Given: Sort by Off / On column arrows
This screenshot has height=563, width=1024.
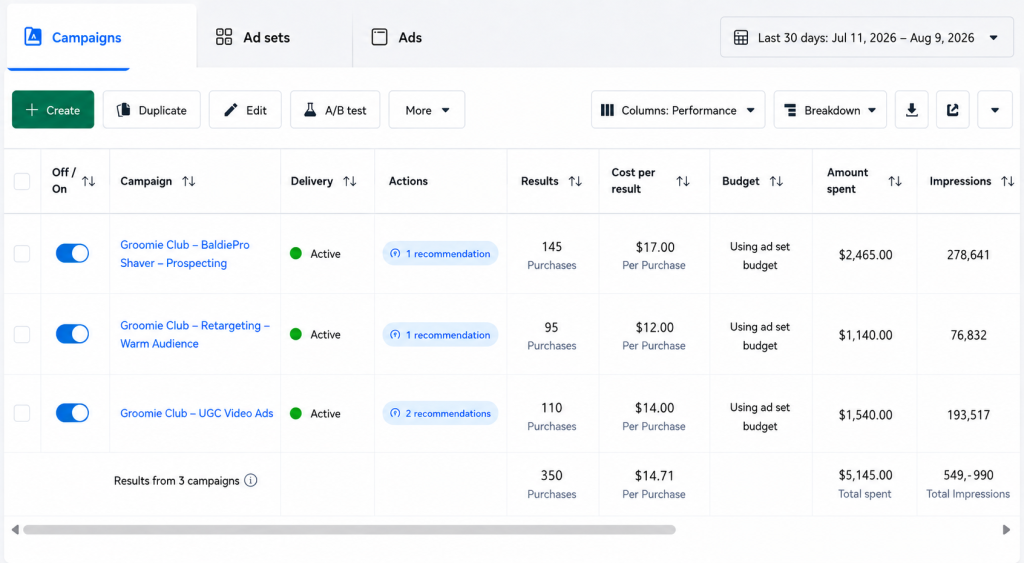Looking at the screenshot, I should tap(89, 181).
